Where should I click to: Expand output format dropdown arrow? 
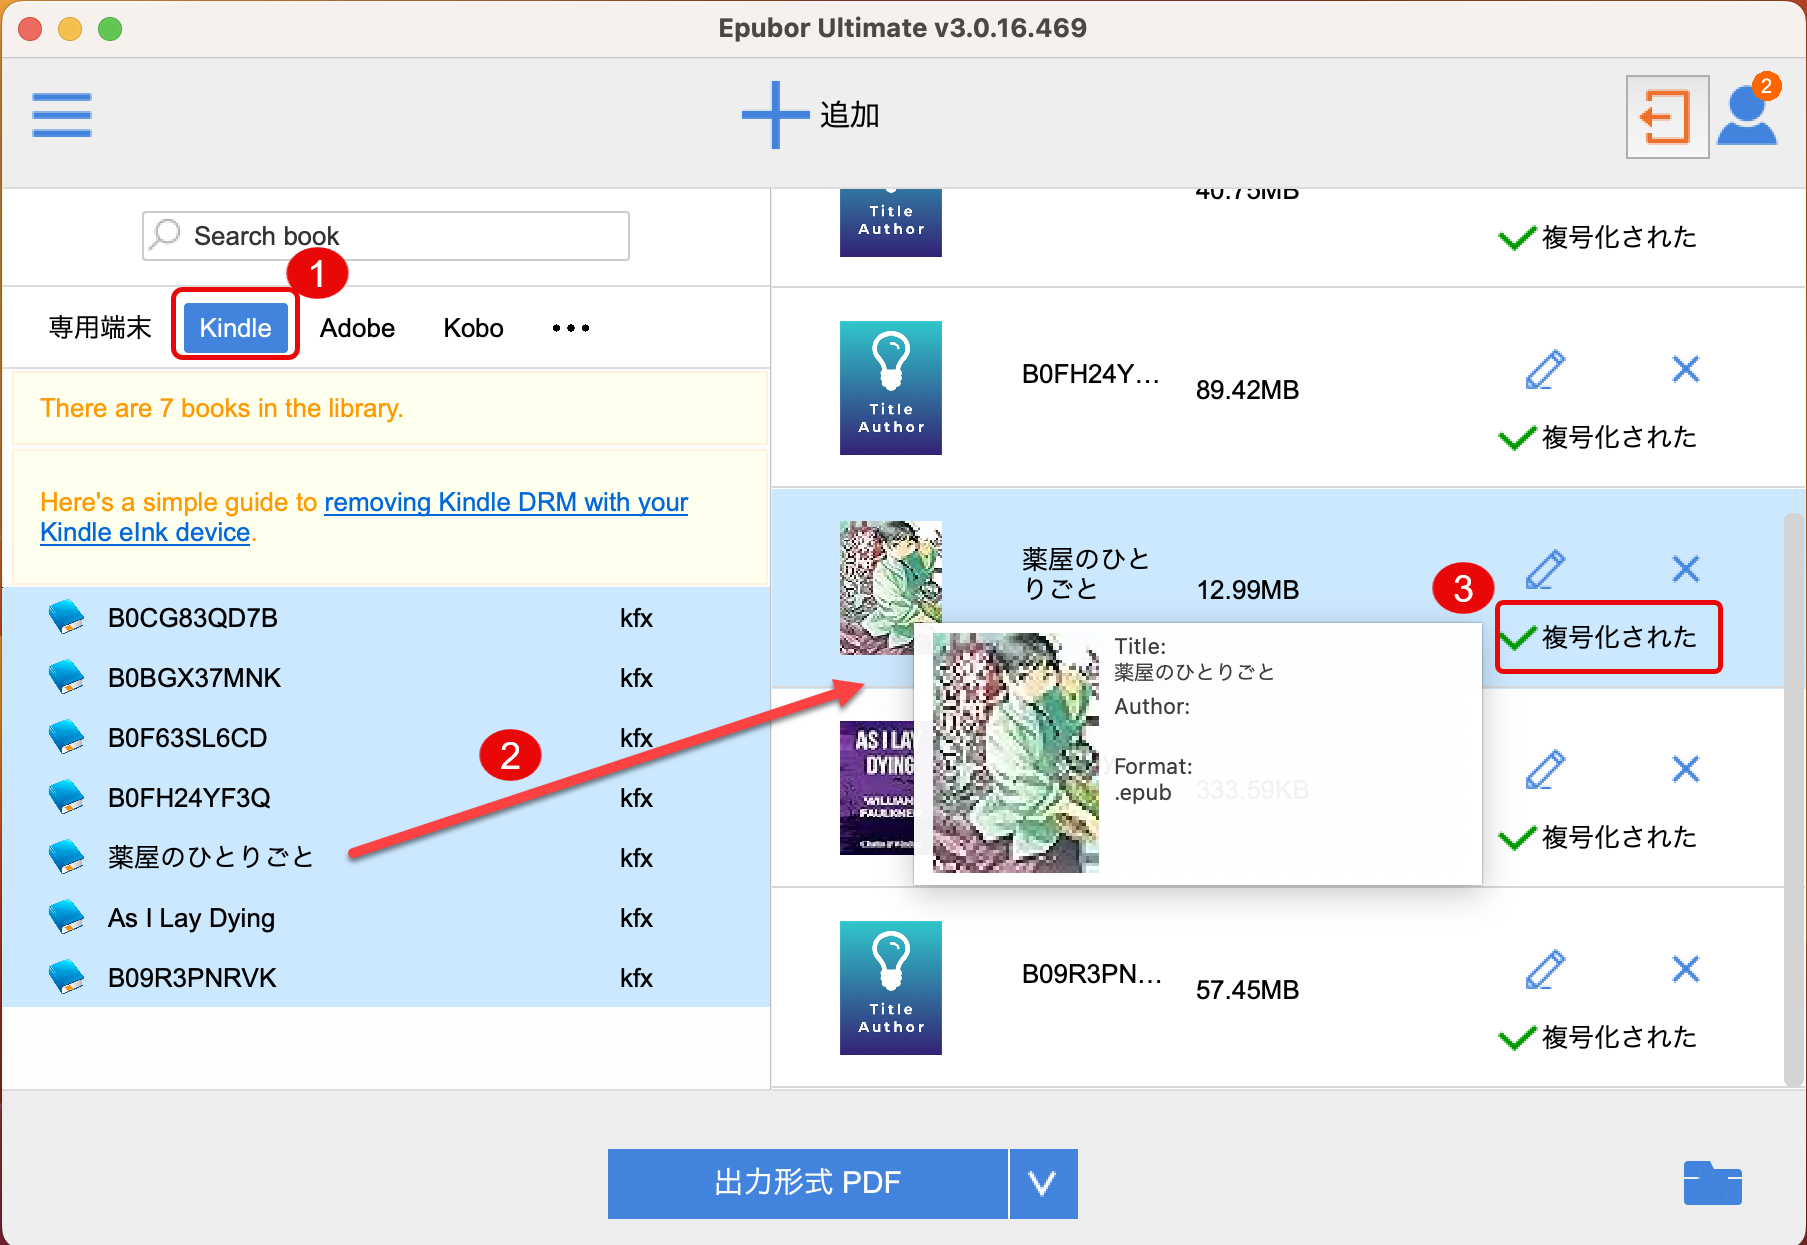click(x=1043, y=1183)
